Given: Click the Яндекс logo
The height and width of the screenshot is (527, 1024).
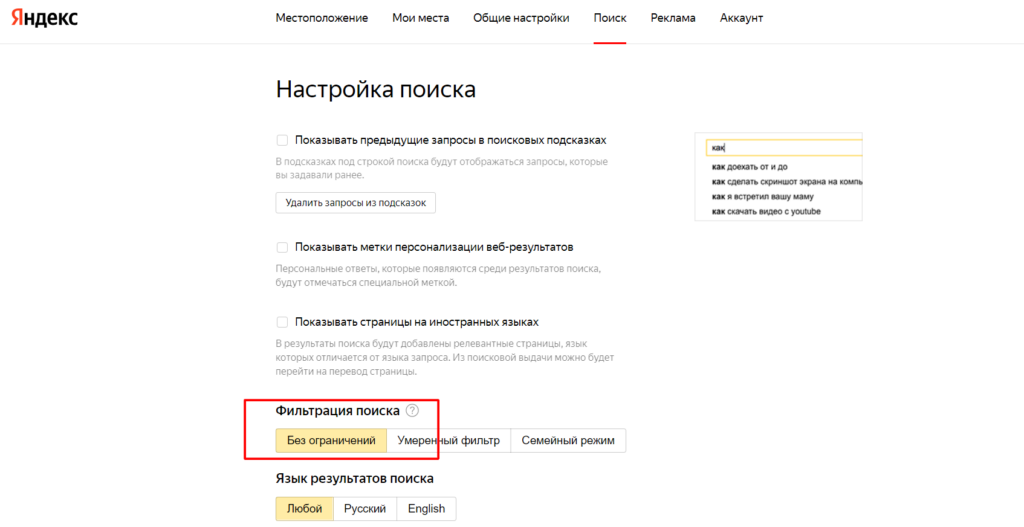Looking at the screenshot, I should coord(44,18).
